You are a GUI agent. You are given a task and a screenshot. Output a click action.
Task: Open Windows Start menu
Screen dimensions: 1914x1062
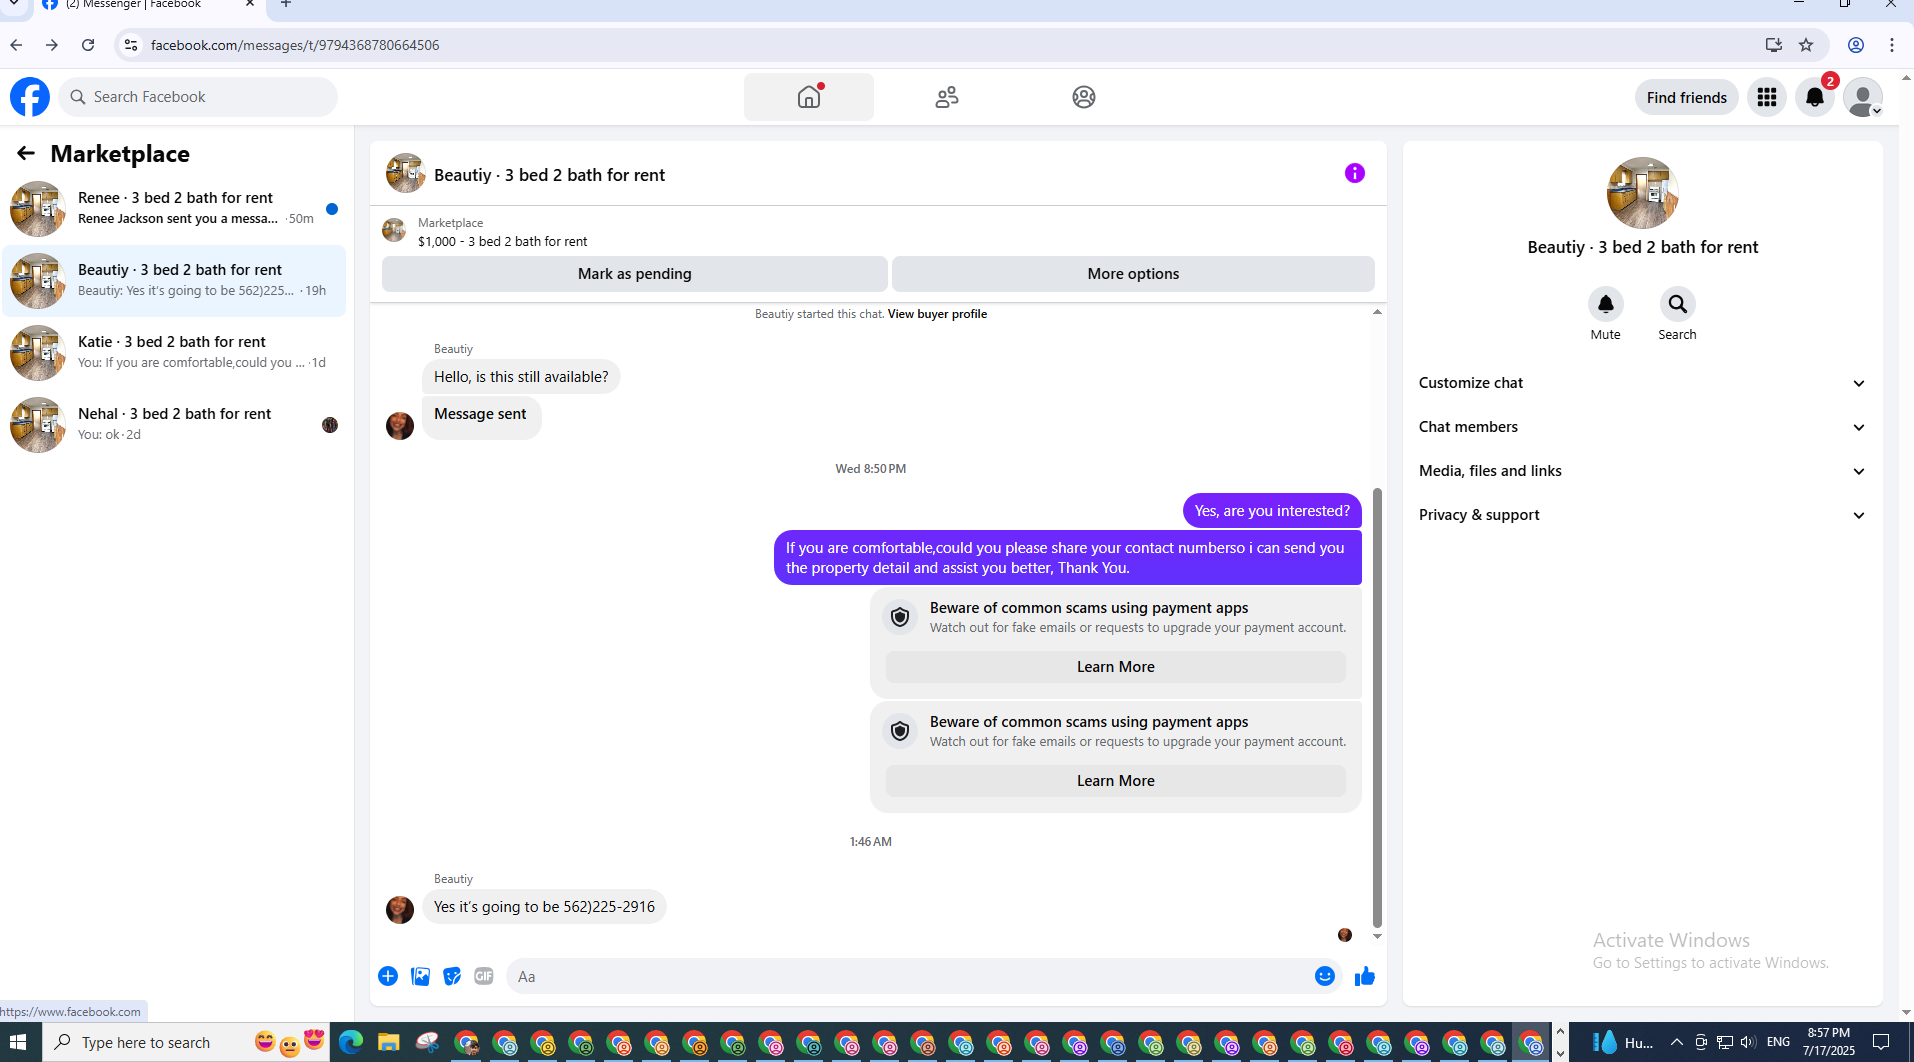pyautogui.click(x=18, y=1042)
